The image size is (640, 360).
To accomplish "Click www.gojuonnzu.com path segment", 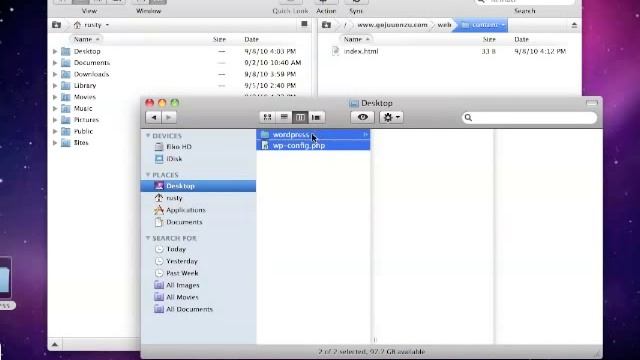I will click(x=392, y=25).
